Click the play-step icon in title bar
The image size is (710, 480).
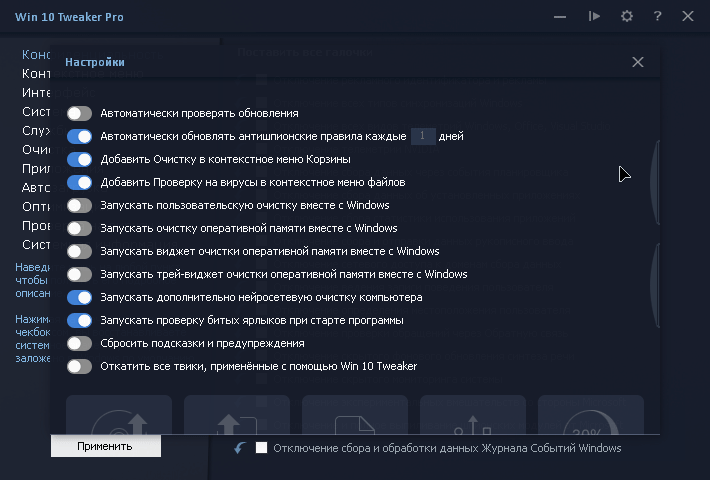(x=595, y=16)
